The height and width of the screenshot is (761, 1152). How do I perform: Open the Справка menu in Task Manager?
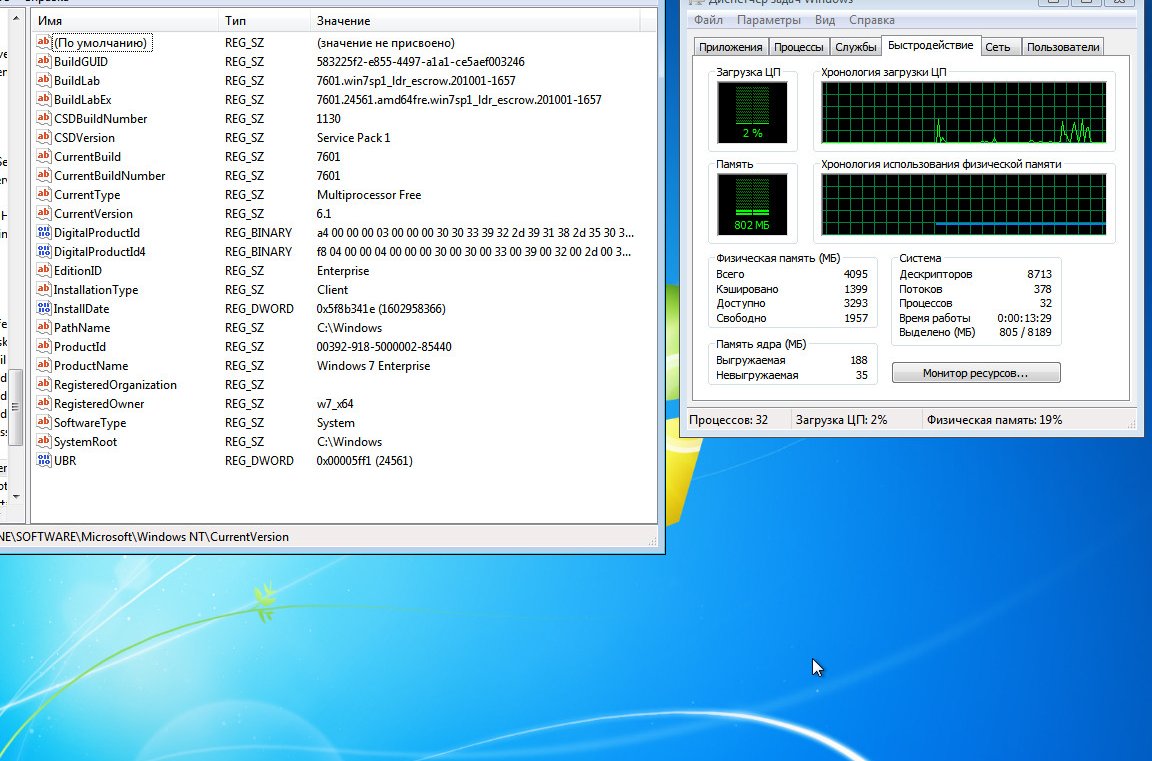tap(871, 20)
